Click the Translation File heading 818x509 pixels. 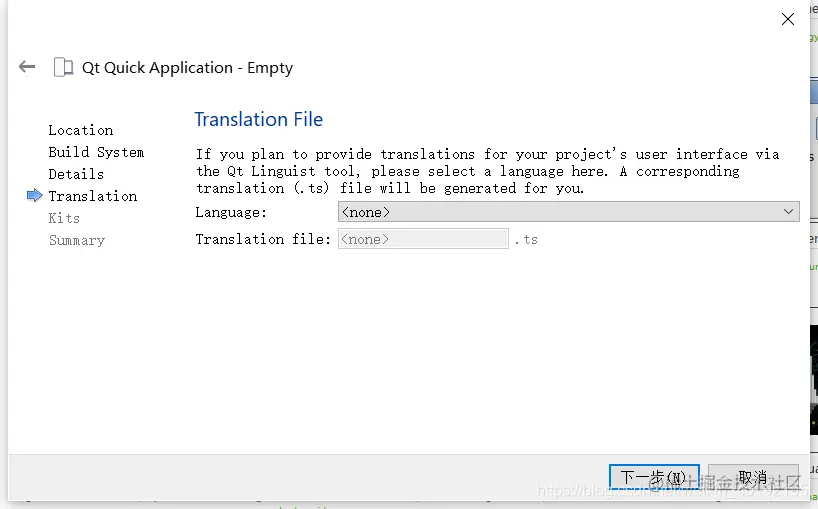(x=259, y=119)
